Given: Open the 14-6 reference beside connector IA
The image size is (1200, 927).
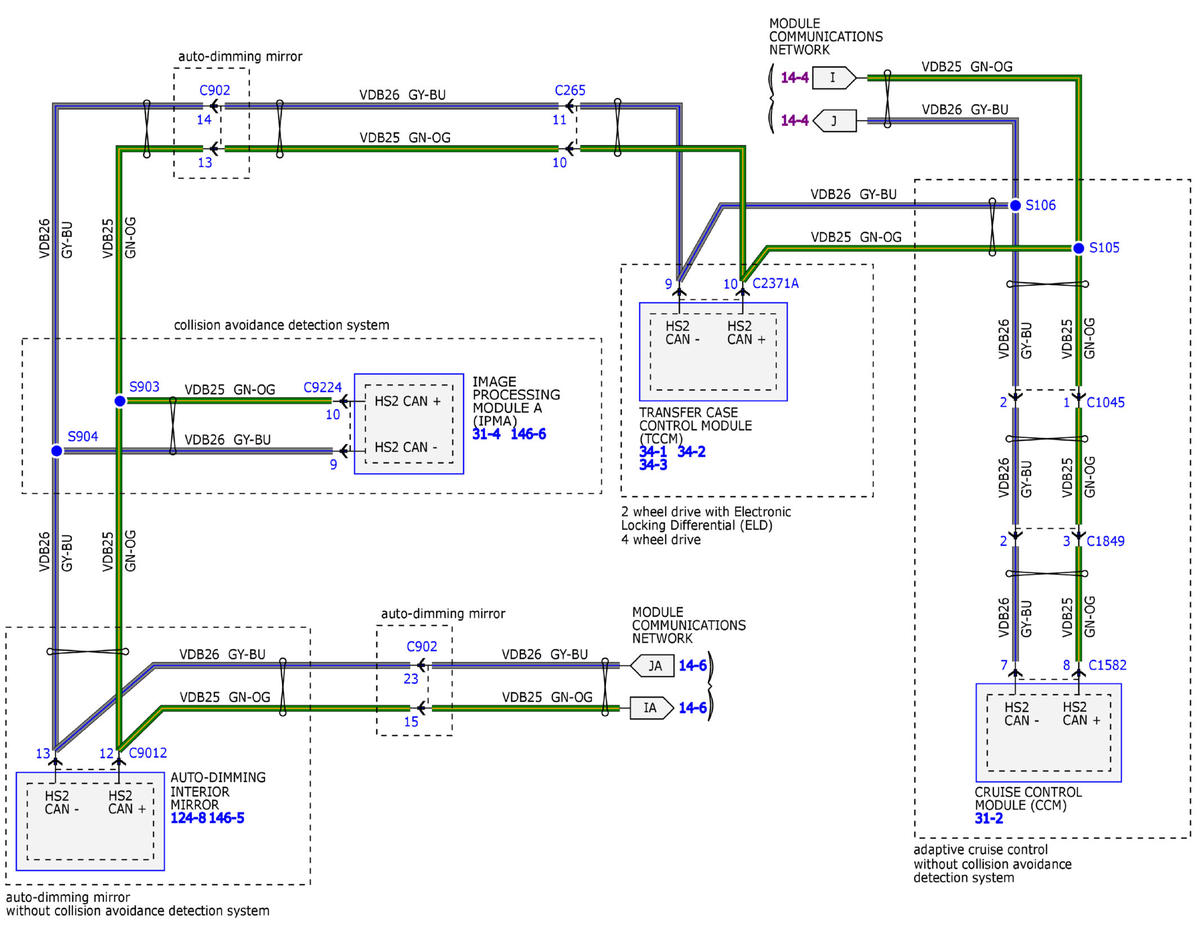Looking at the screenshot, I should pos(692,709).
